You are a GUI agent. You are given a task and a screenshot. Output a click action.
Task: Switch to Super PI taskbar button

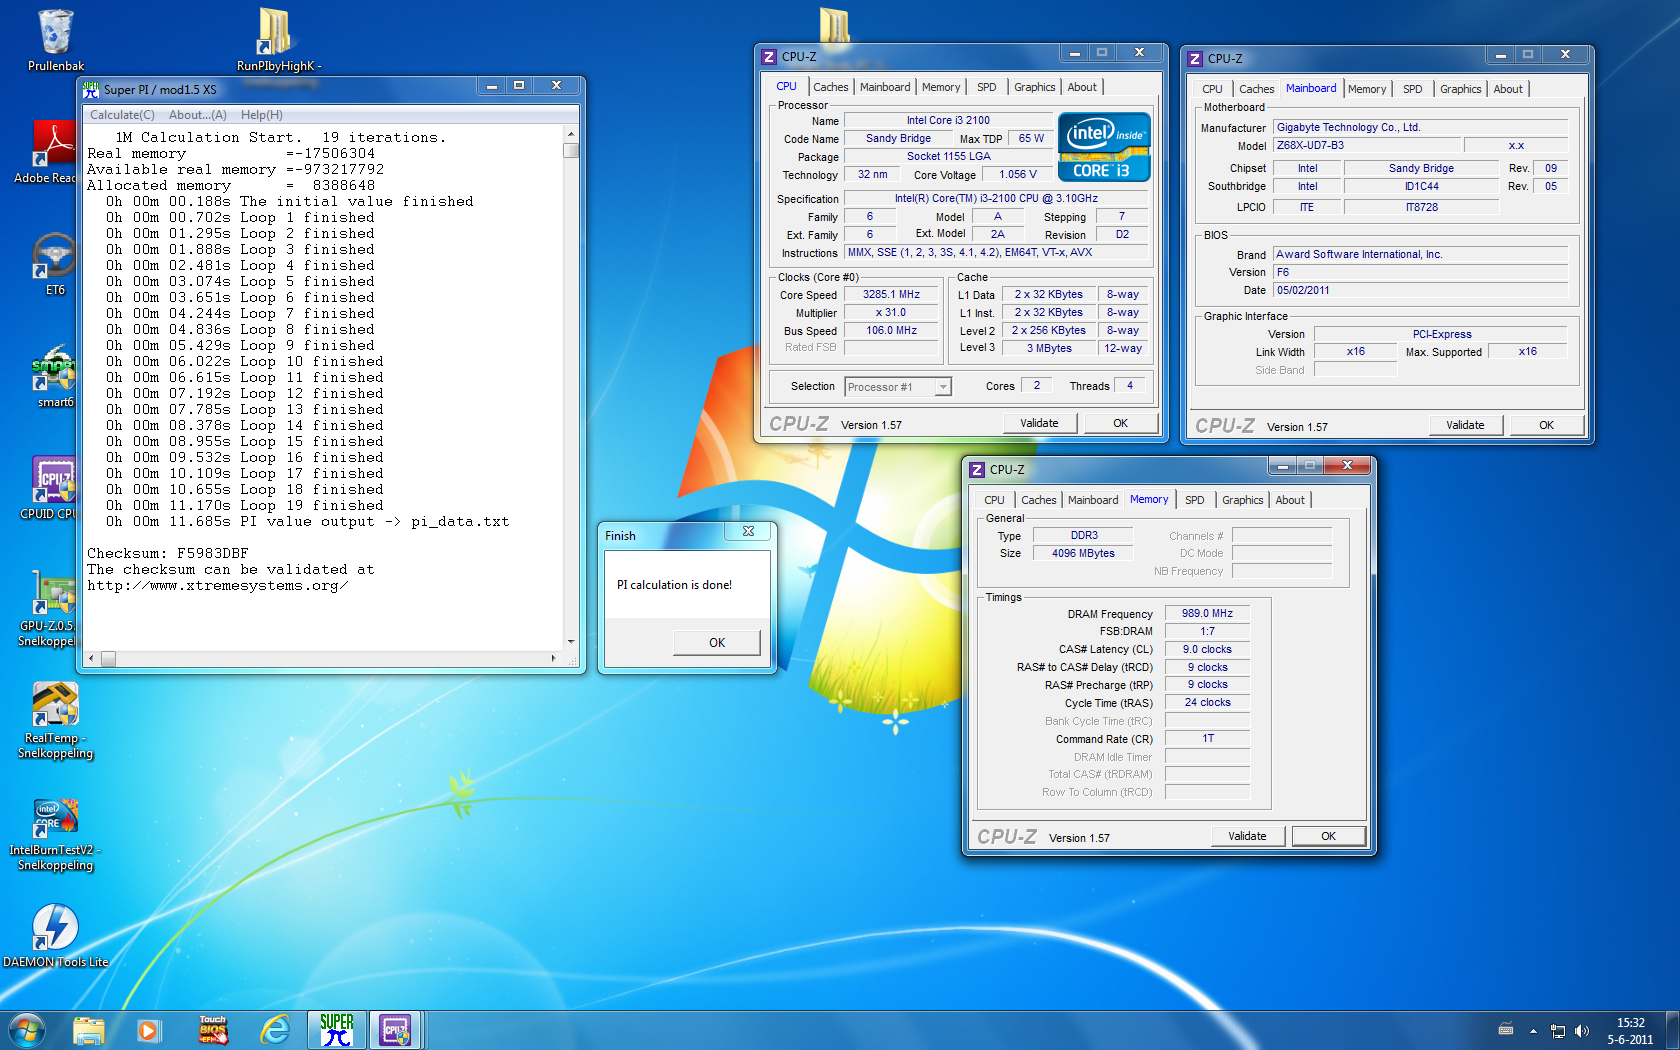coord(337,1030)
